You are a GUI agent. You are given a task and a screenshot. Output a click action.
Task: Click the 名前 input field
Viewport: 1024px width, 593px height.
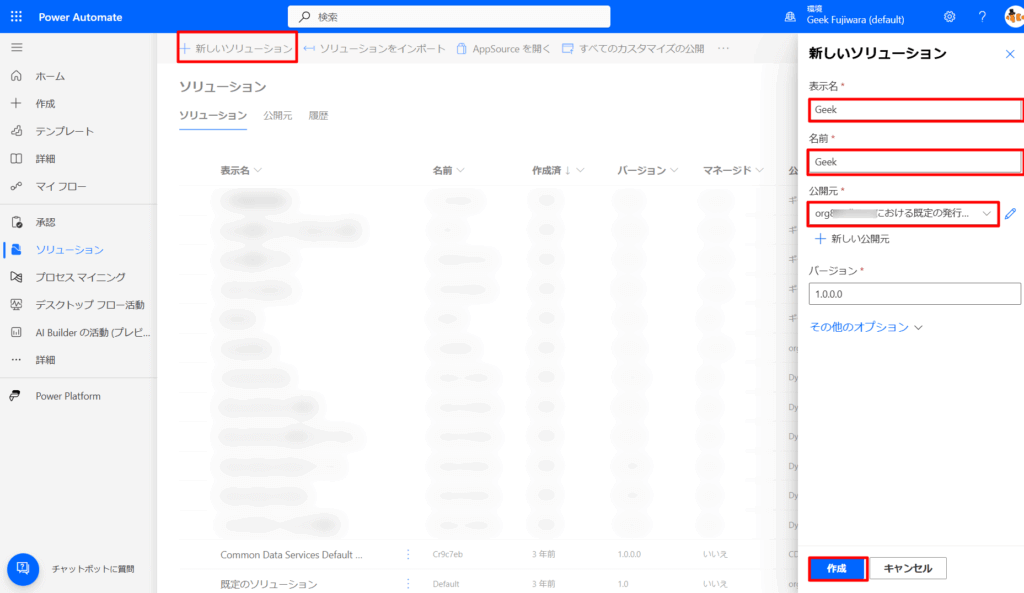pyautogui.click(x=915, y=162)
